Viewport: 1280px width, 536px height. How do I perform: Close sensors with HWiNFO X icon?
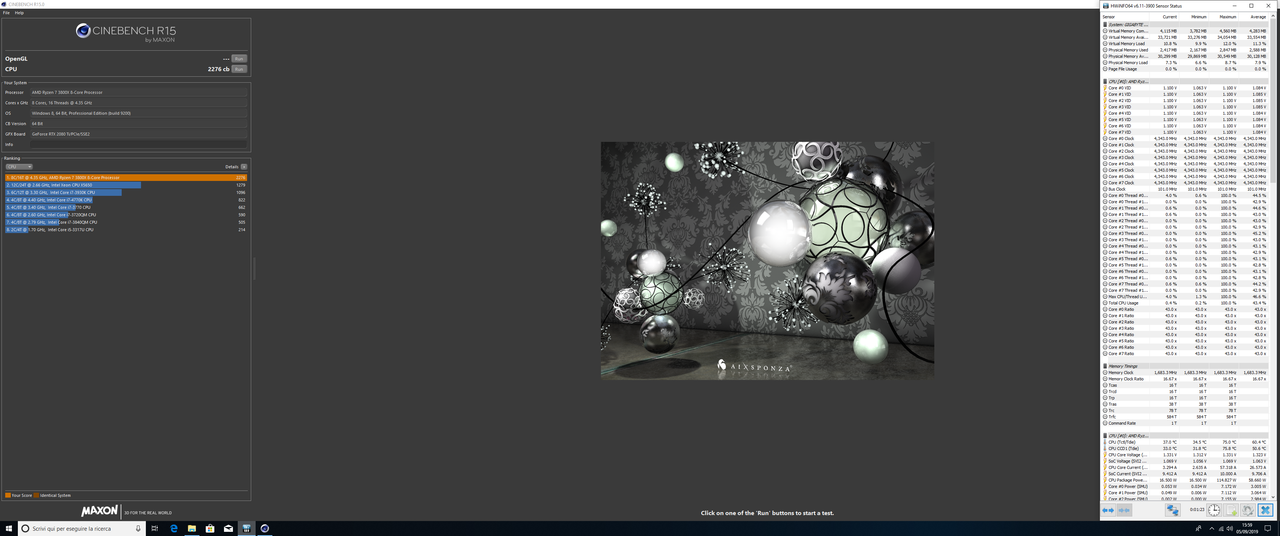point(1265,510)
